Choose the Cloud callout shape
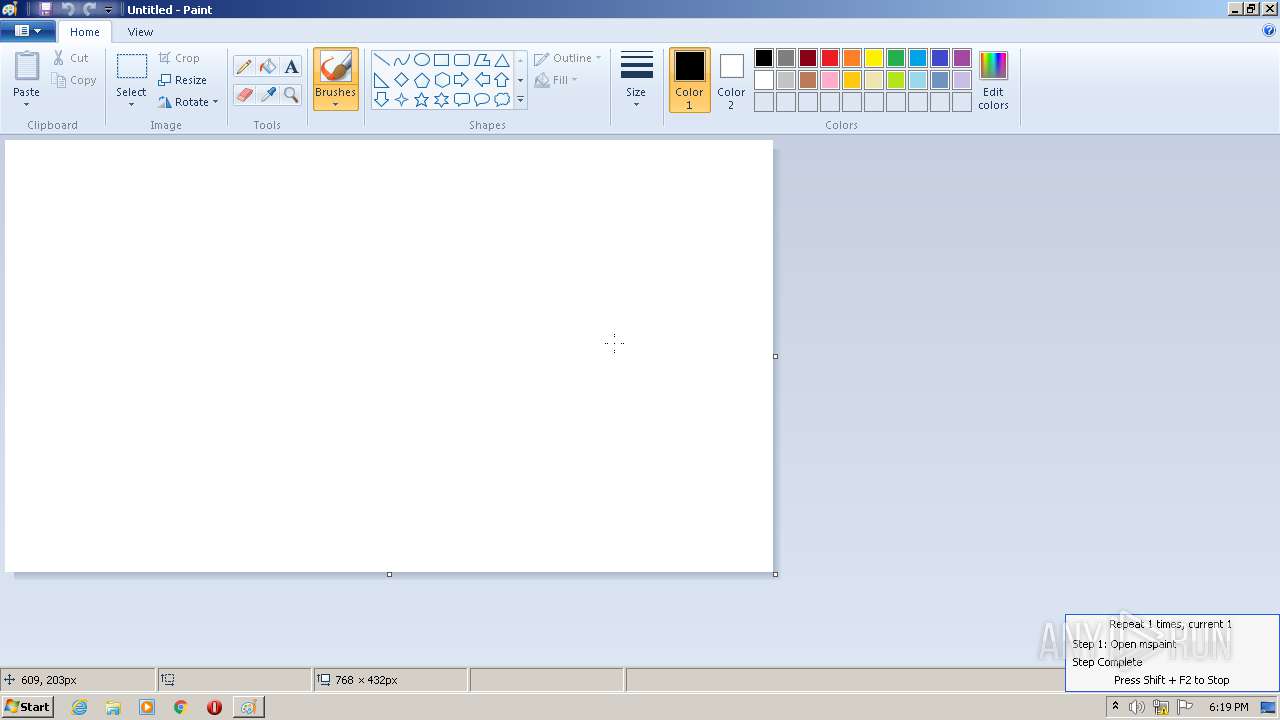Screen dimensions: 1280x720 (x=501, y=100)
